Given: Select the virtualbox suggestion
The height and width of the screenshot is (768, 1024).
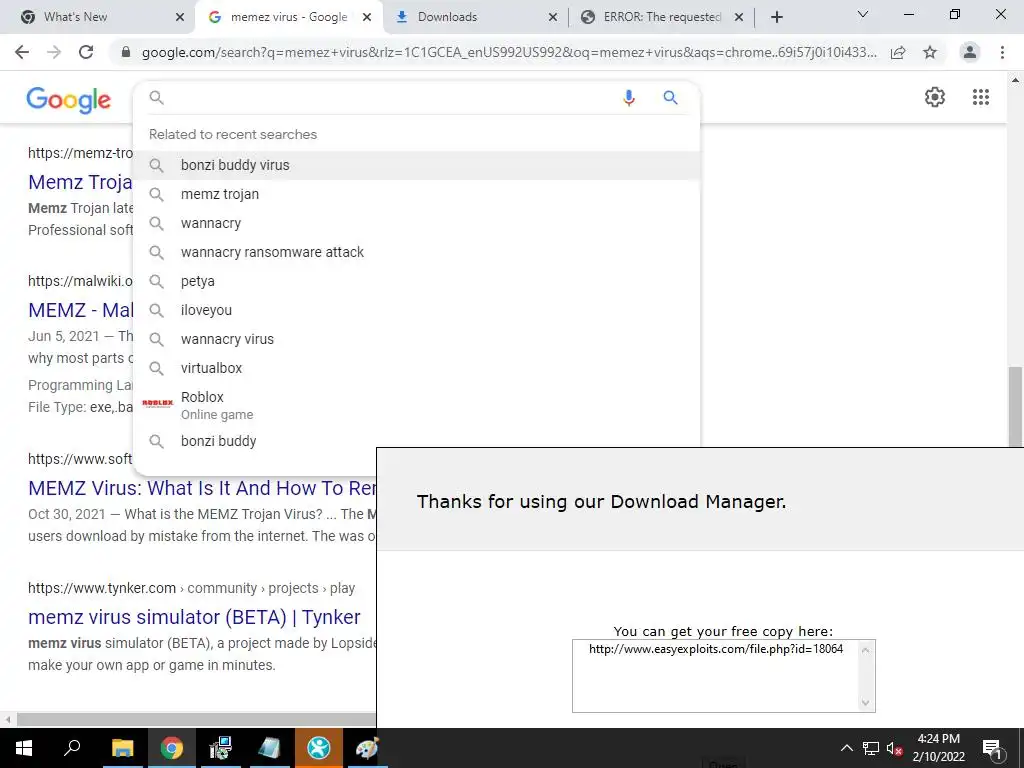Looking at the screenshot, I should [x=417, y=368].
